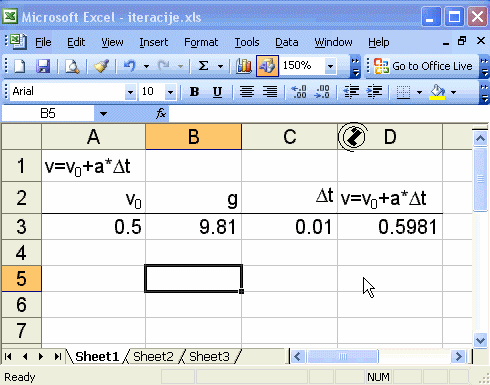Open the Undo history dropdown
This screenshot has width=490, height=385.
(146, 66)
